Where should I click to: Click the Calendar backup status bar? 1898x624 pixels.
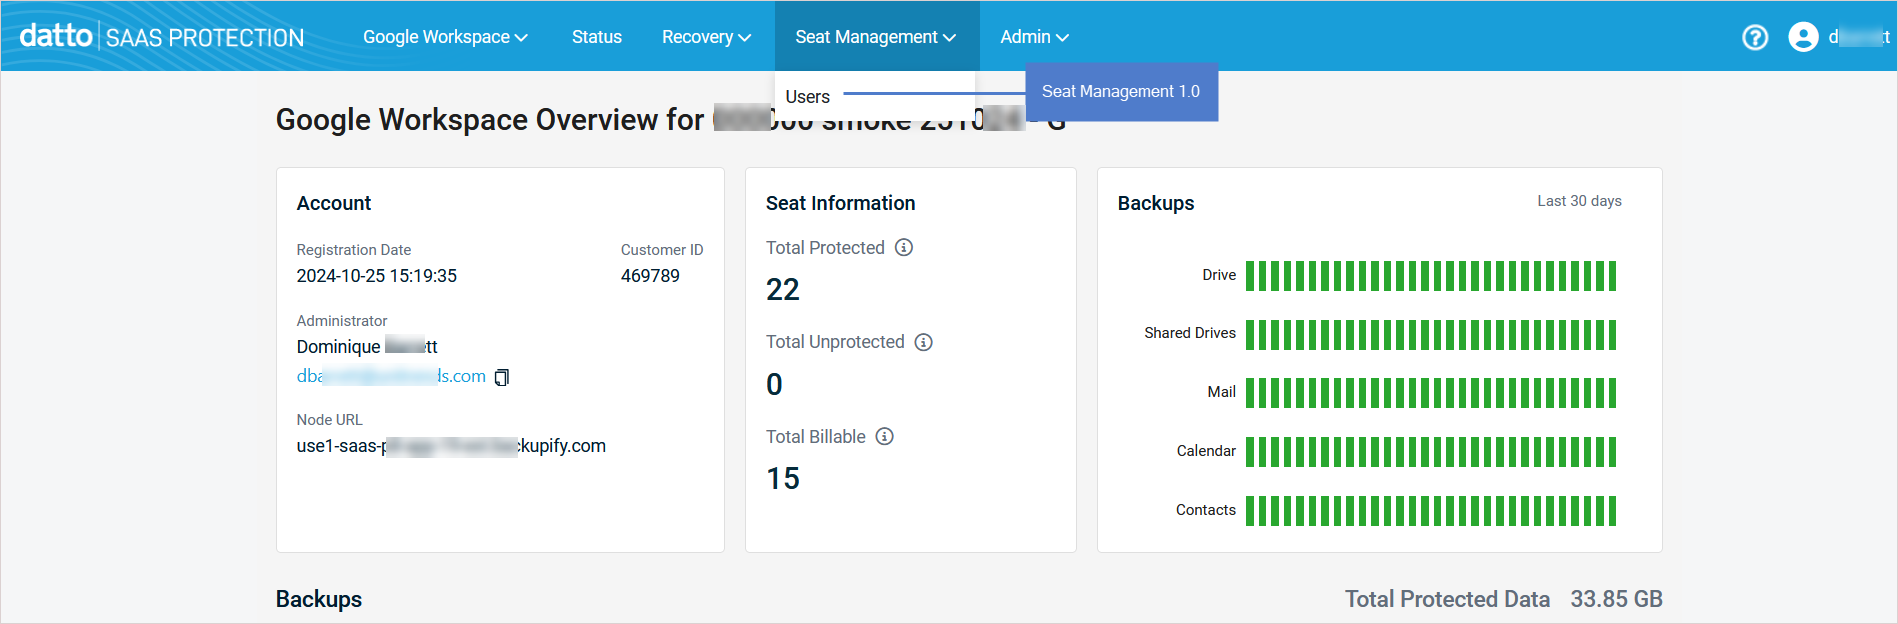click(x=1431, y=452)
